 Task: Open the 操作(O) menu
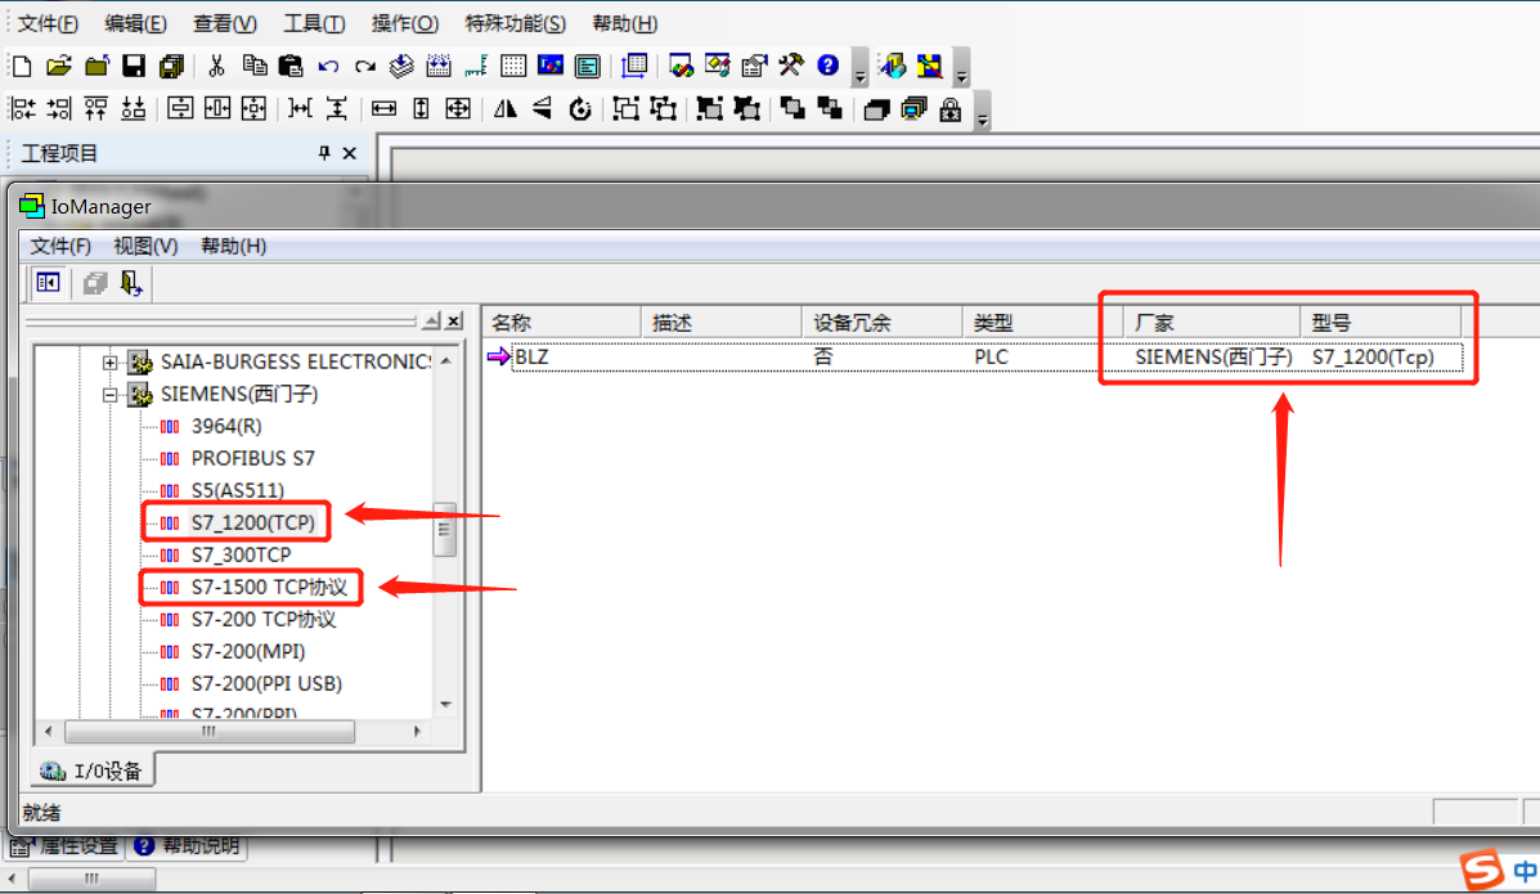tap(405, 23)
